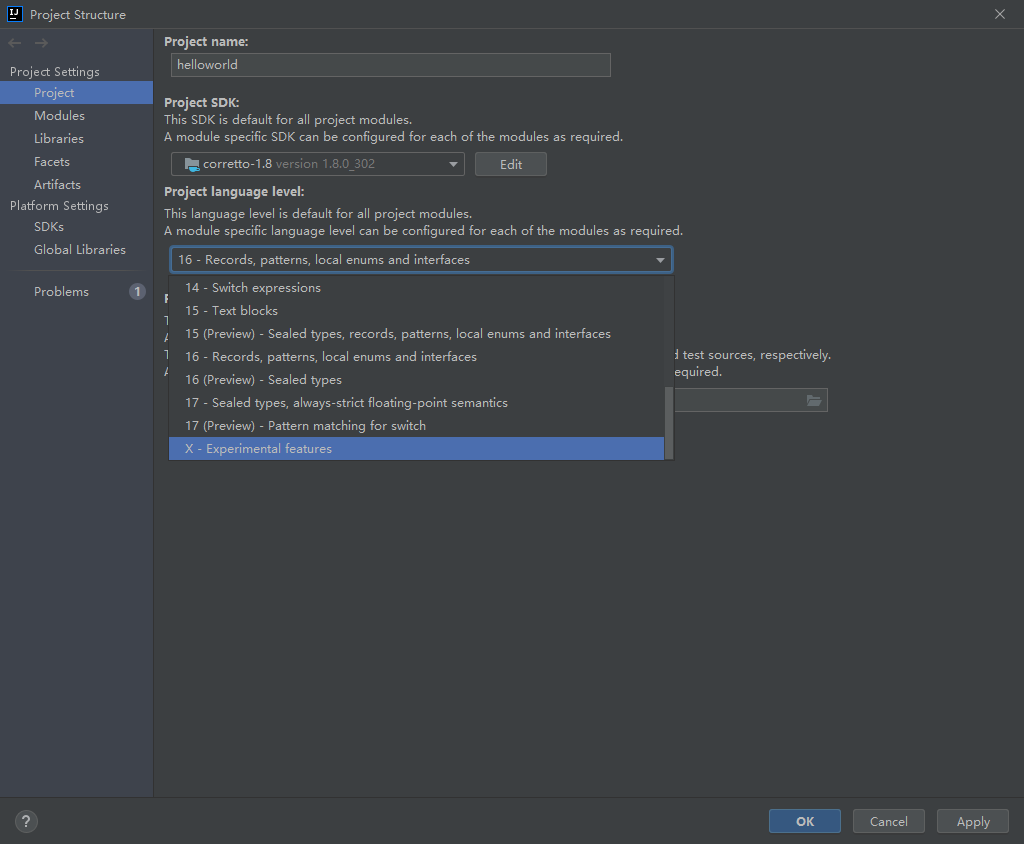The width and height of the screenshot is (1024, 844).
Task: Open help with question mark icon
Action: 27,822
